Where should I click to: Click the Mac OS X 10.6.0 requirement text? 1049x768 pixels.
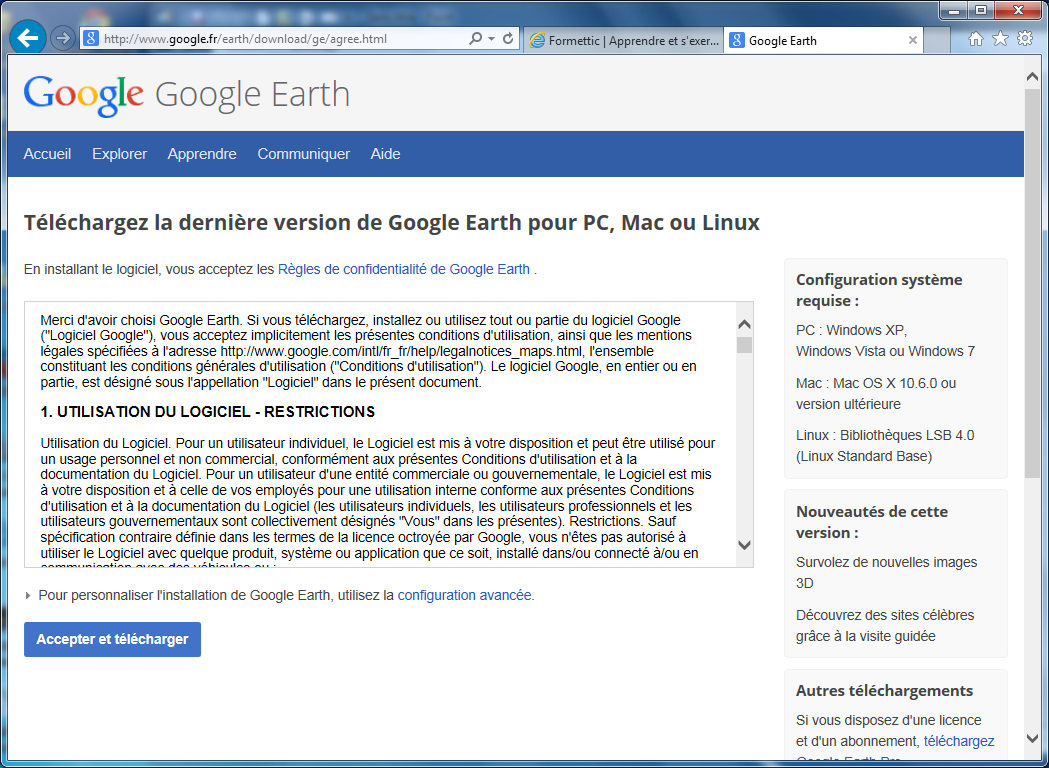coord(876,393)
